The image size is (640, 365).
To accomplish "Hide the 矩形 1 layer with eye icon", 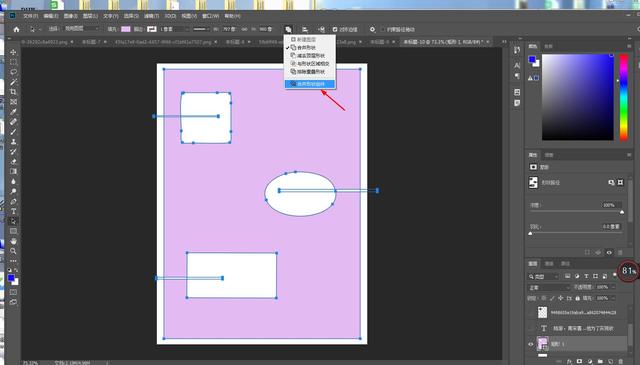I will [531, 344].
